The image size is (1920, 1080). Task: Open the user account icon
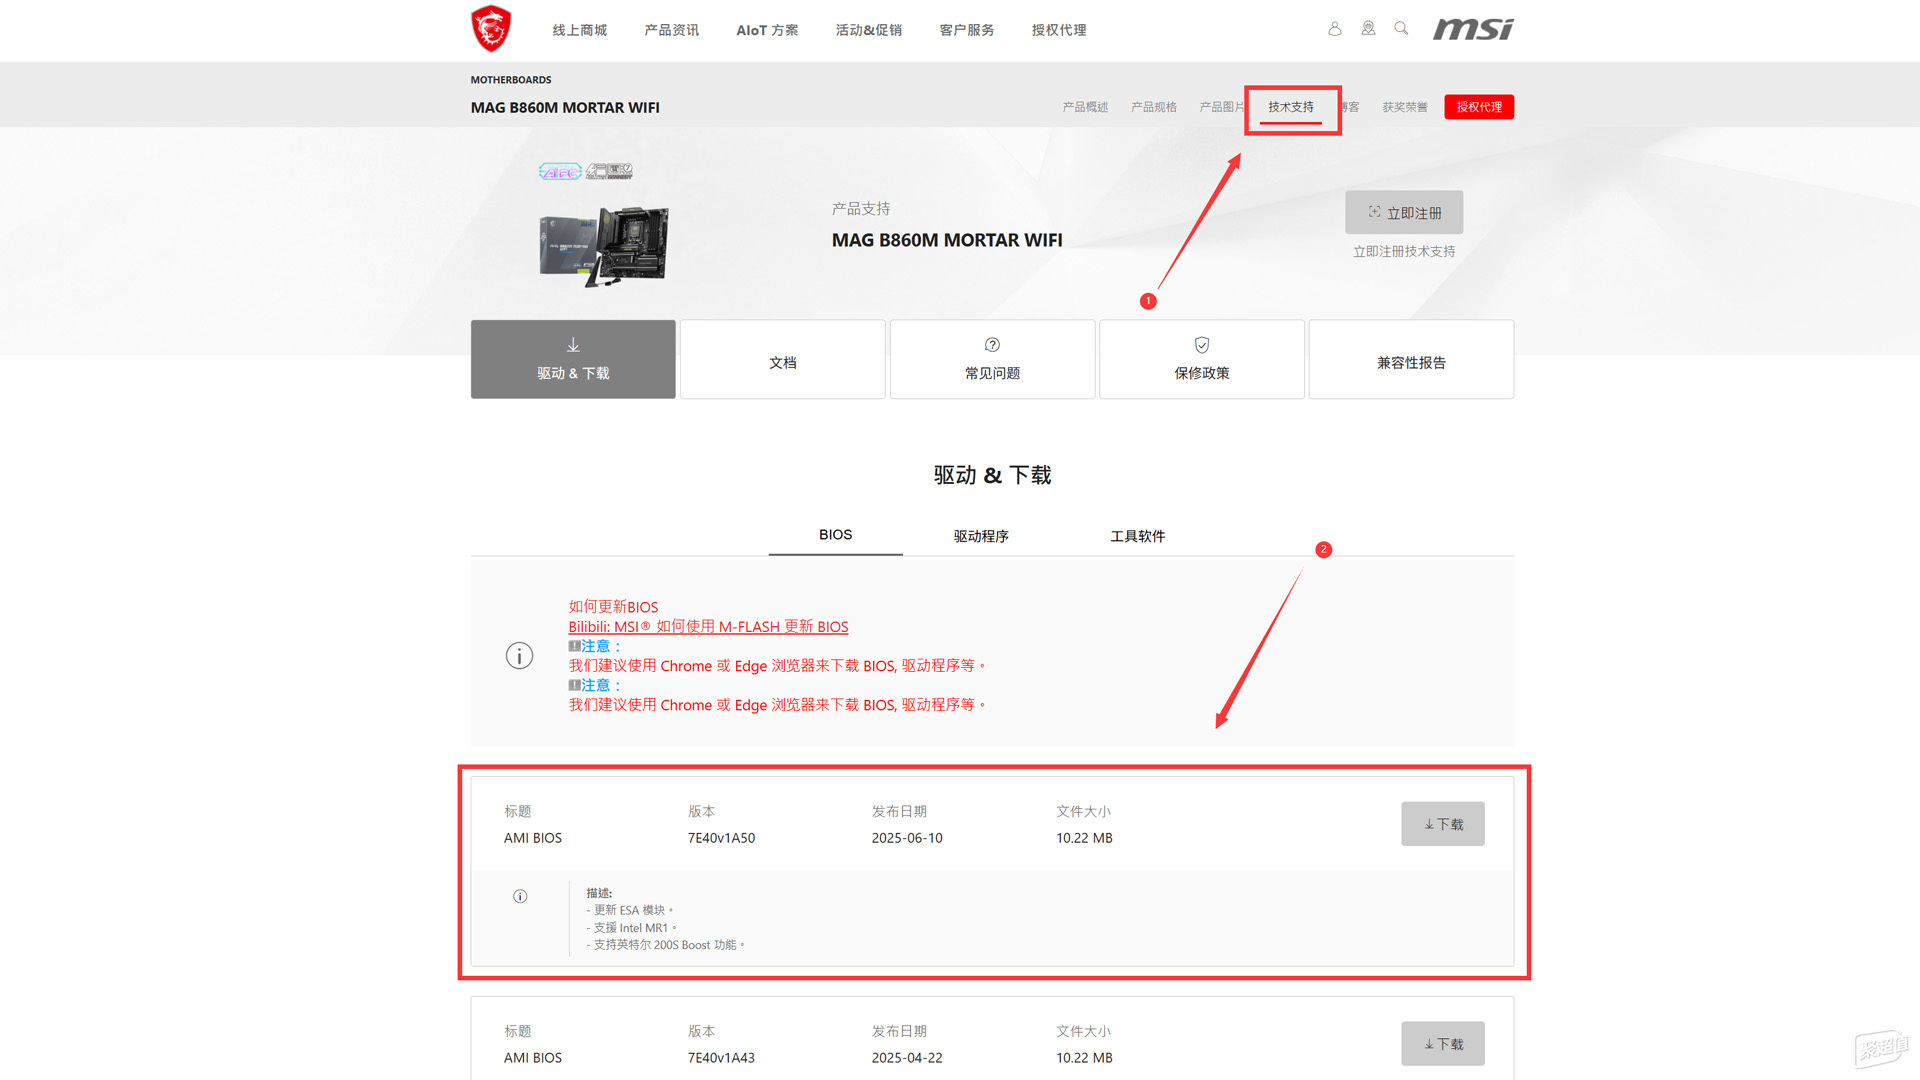pyautogui.click(x=1334, y=29)
